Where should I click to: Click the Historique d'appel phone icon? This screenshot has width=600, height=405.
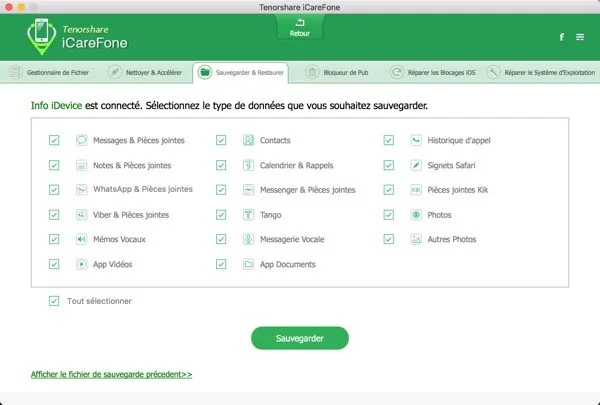(416, 140)
